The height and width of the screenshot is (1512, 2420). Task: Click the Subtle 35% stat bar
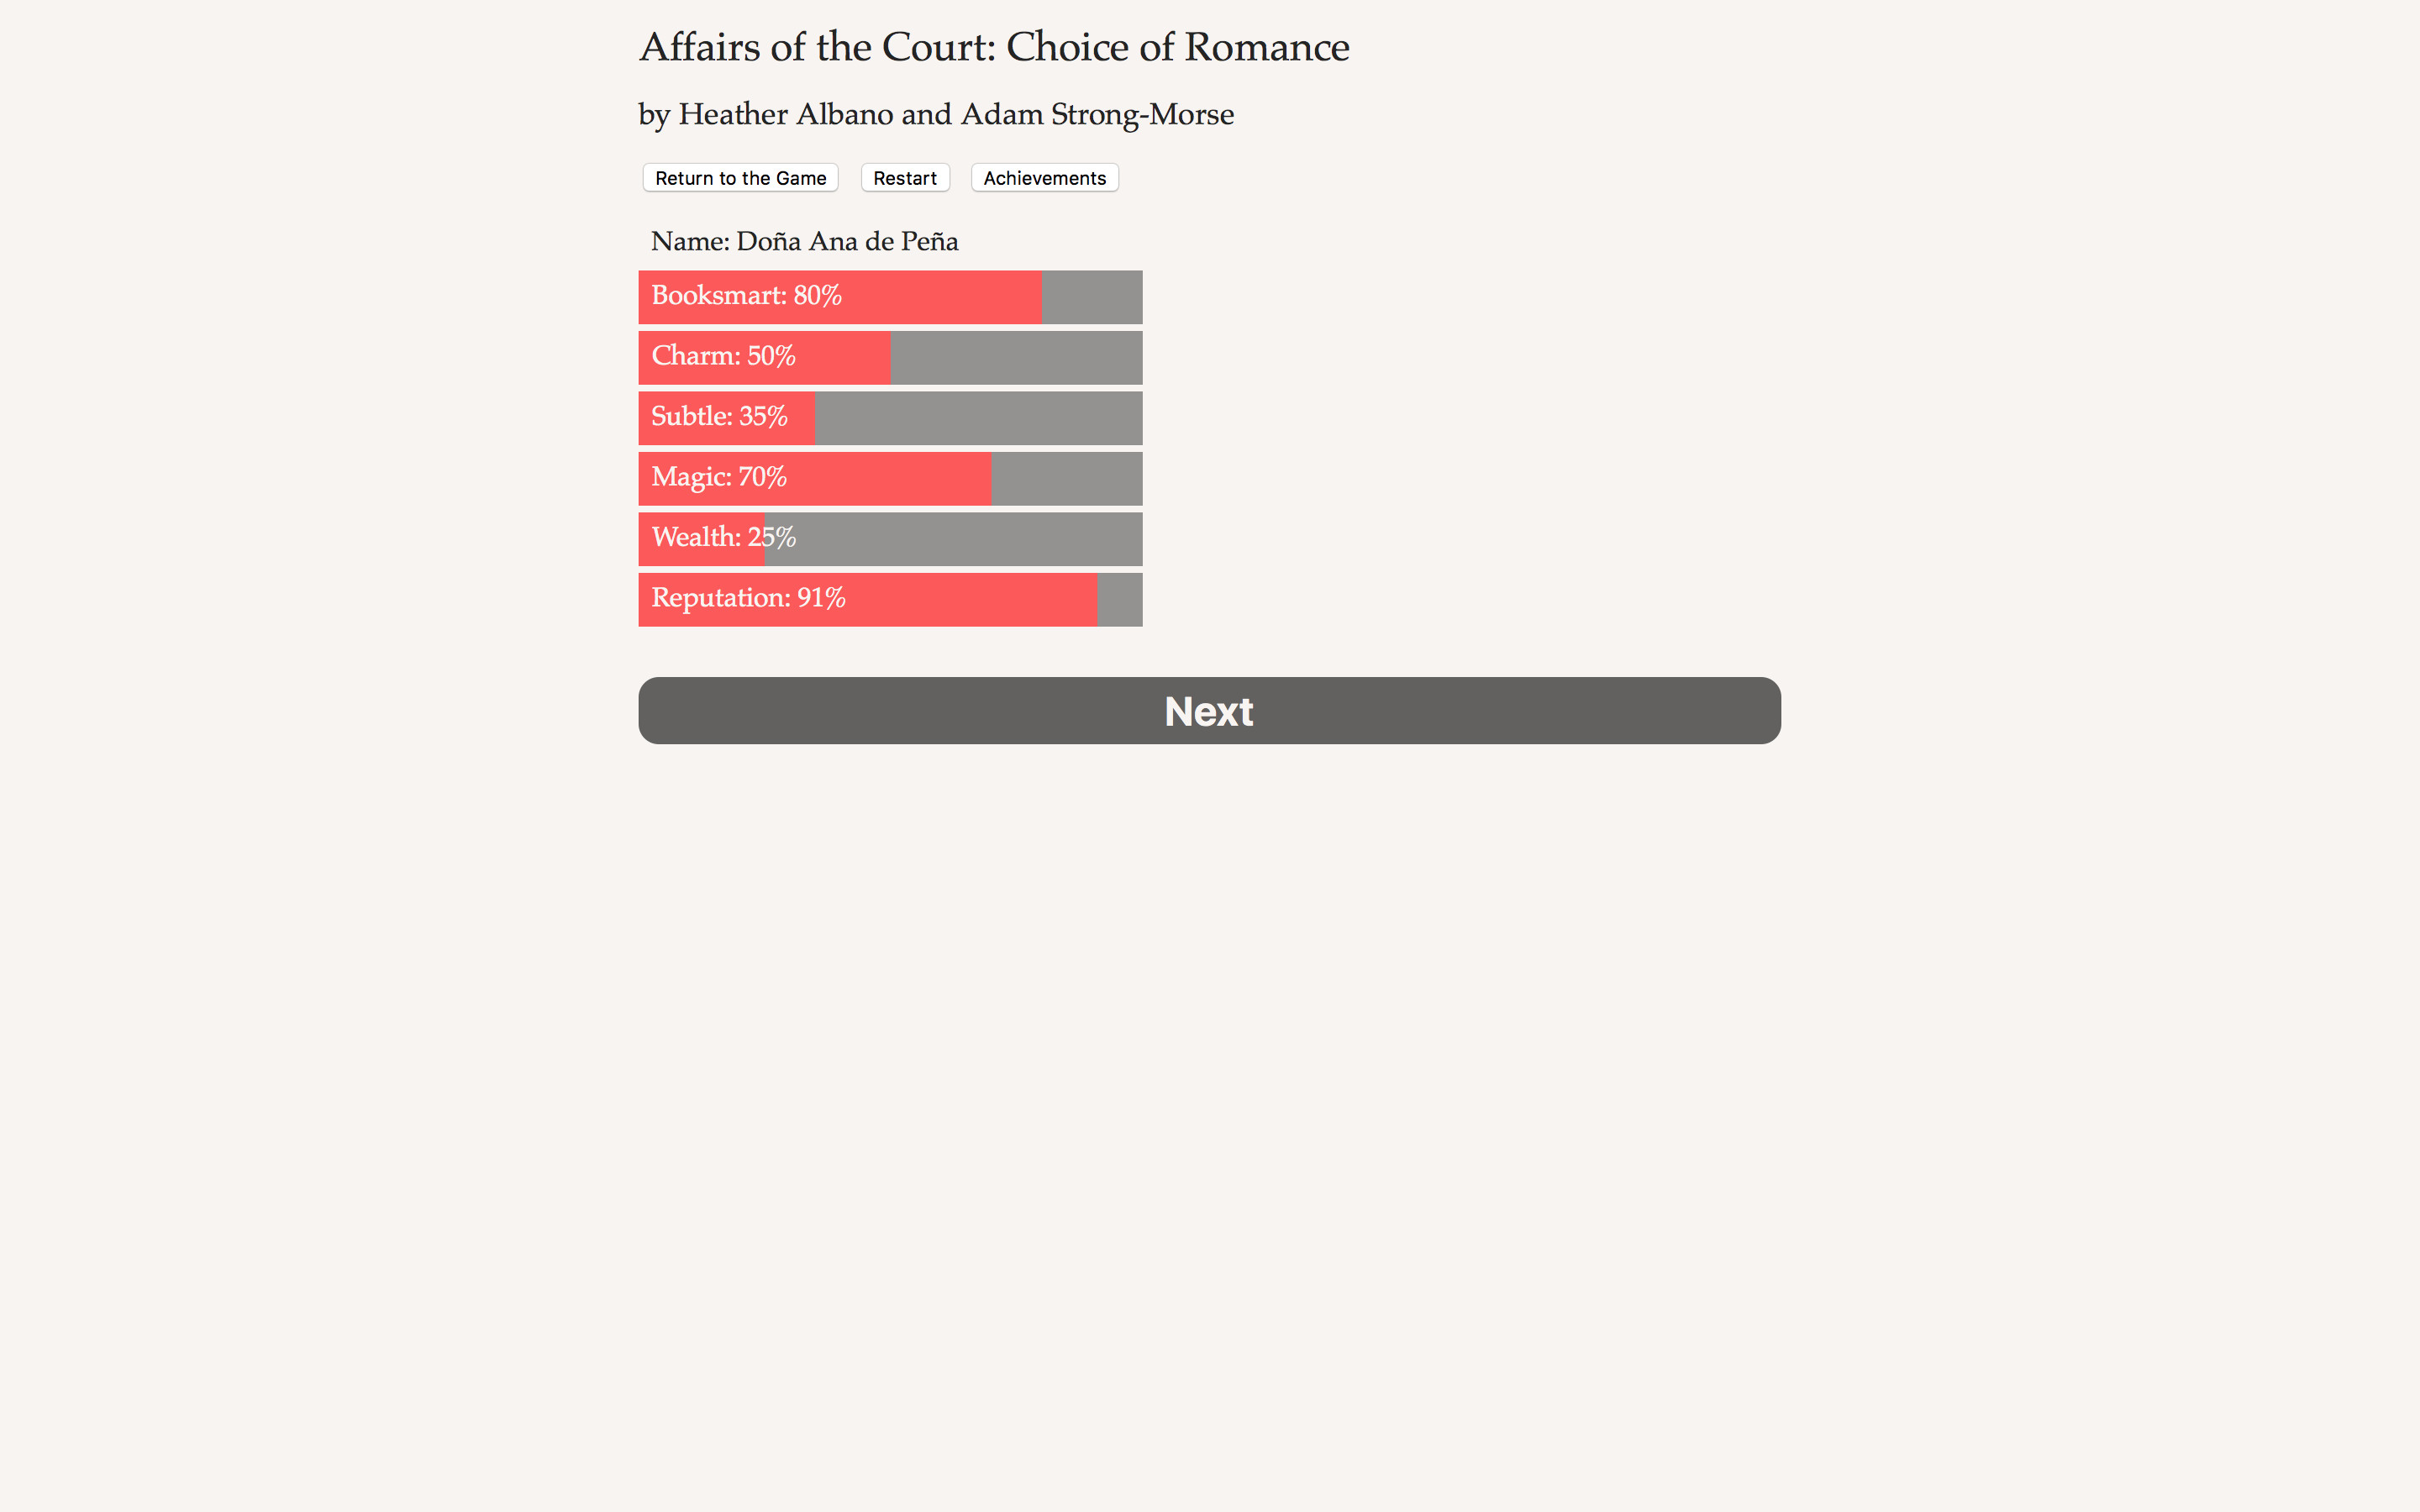(889, 417)
